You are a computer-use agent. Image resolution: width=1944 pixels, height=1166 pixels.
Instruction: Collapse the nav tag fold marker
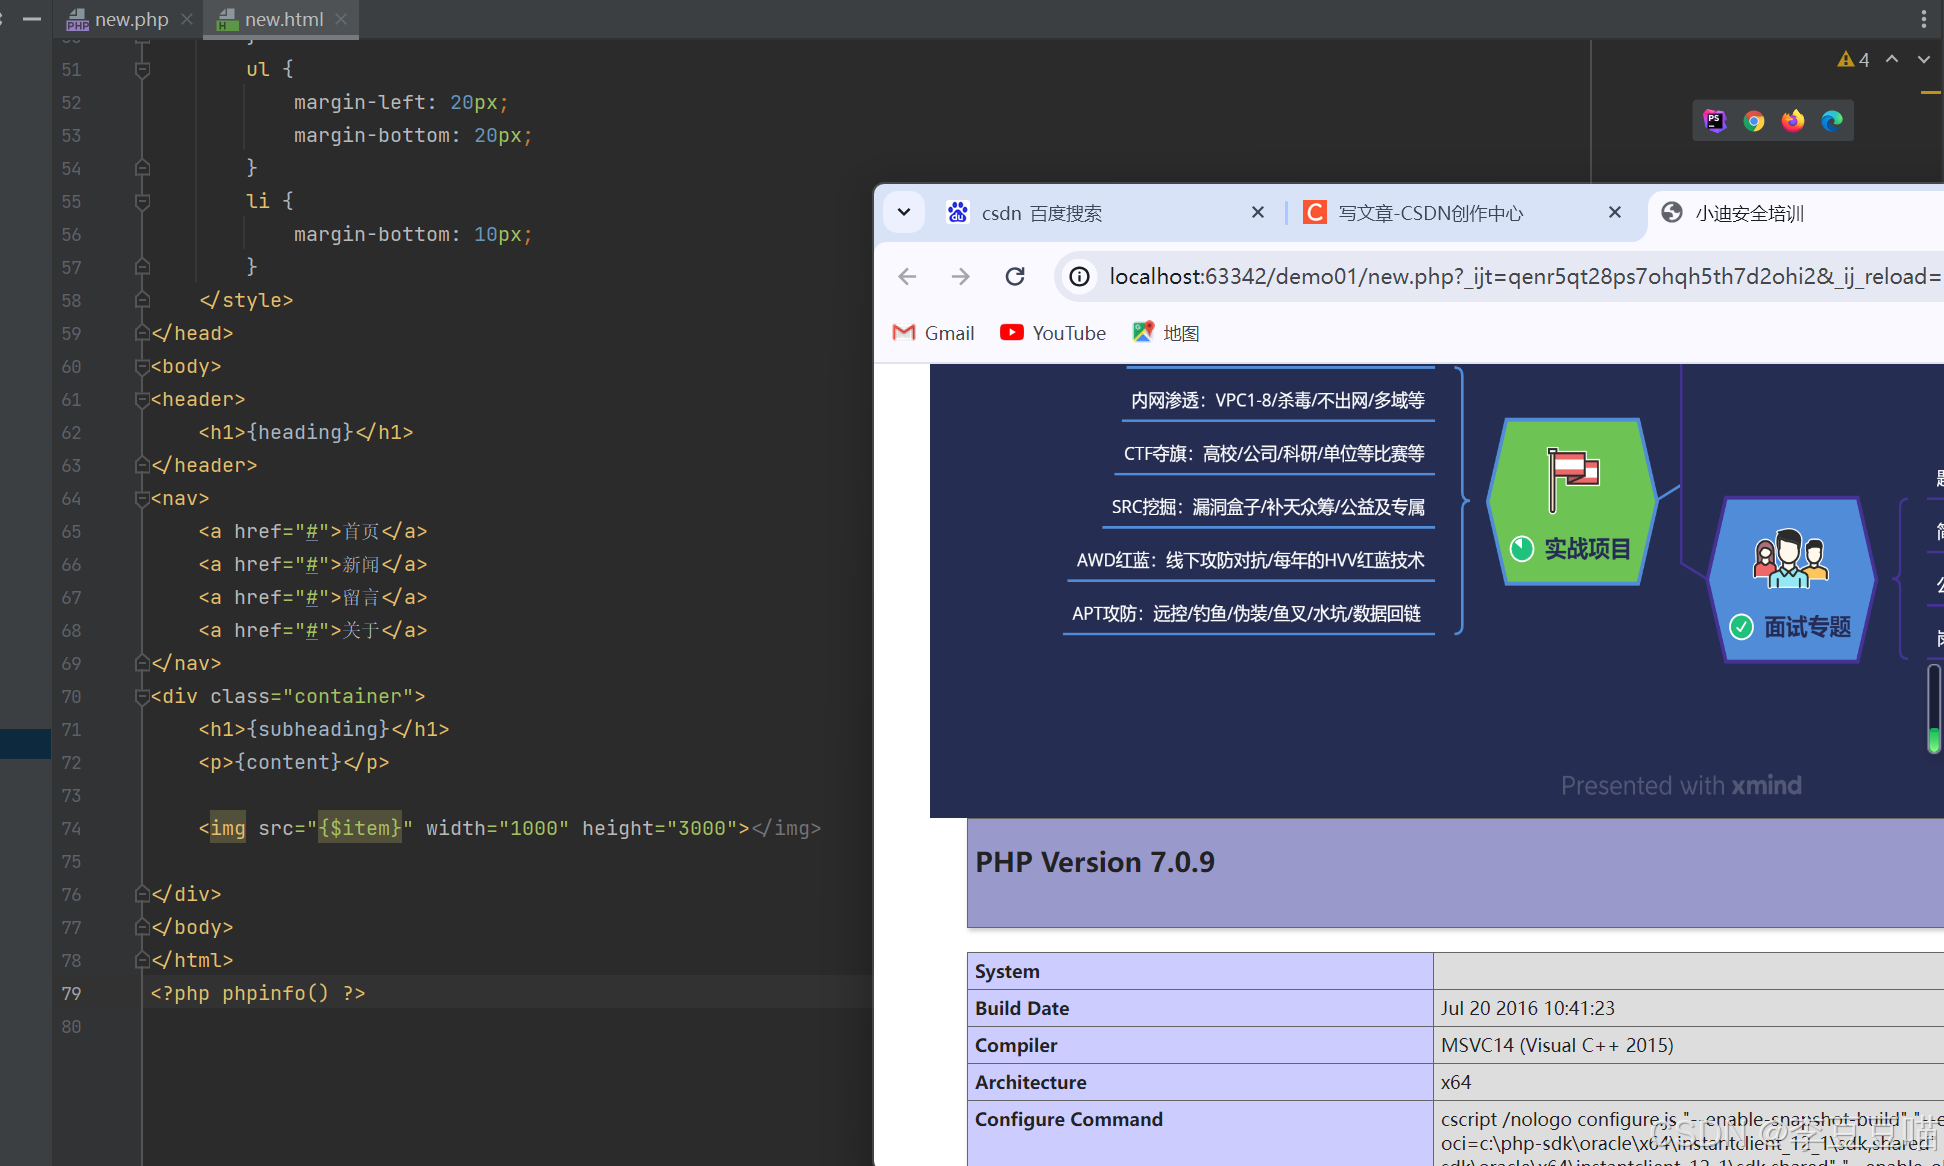point(142,498)
